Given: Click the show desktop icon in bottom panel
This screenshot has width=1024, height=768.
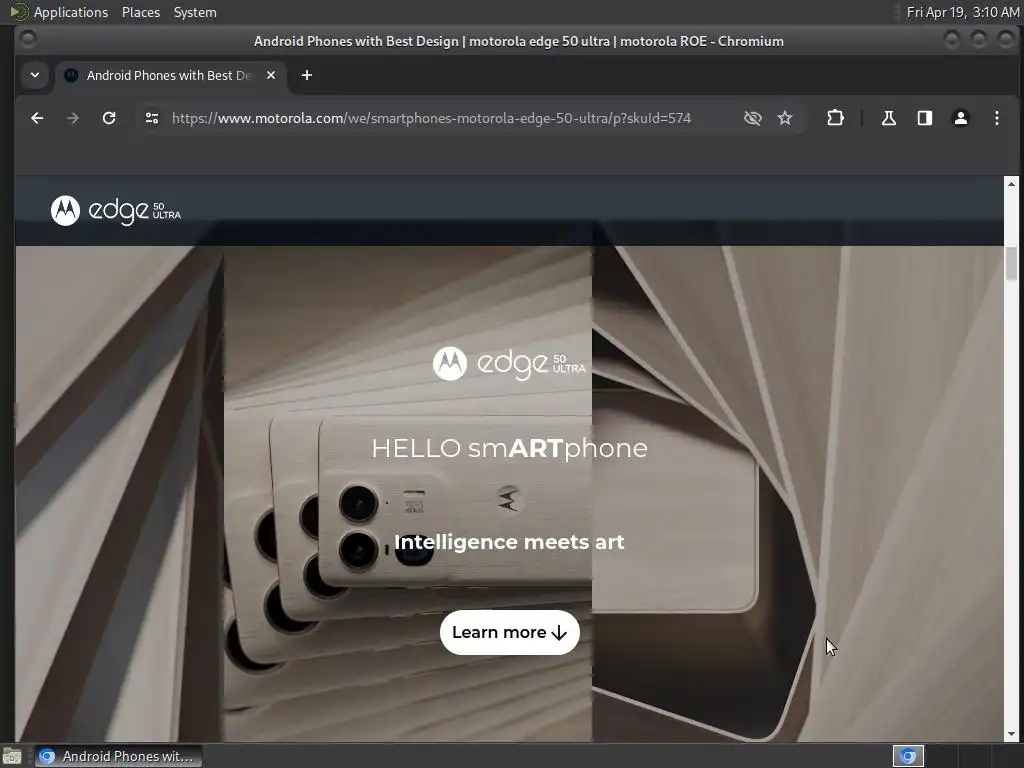Looking at the screenshot, I should point(12,756).
